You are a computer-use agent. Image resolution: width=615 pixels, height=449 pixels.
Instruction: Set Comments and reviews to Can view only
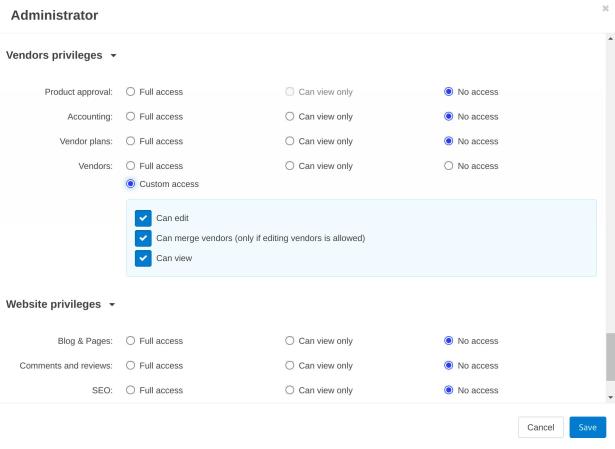pyautogui.click(x=290, y=365)
